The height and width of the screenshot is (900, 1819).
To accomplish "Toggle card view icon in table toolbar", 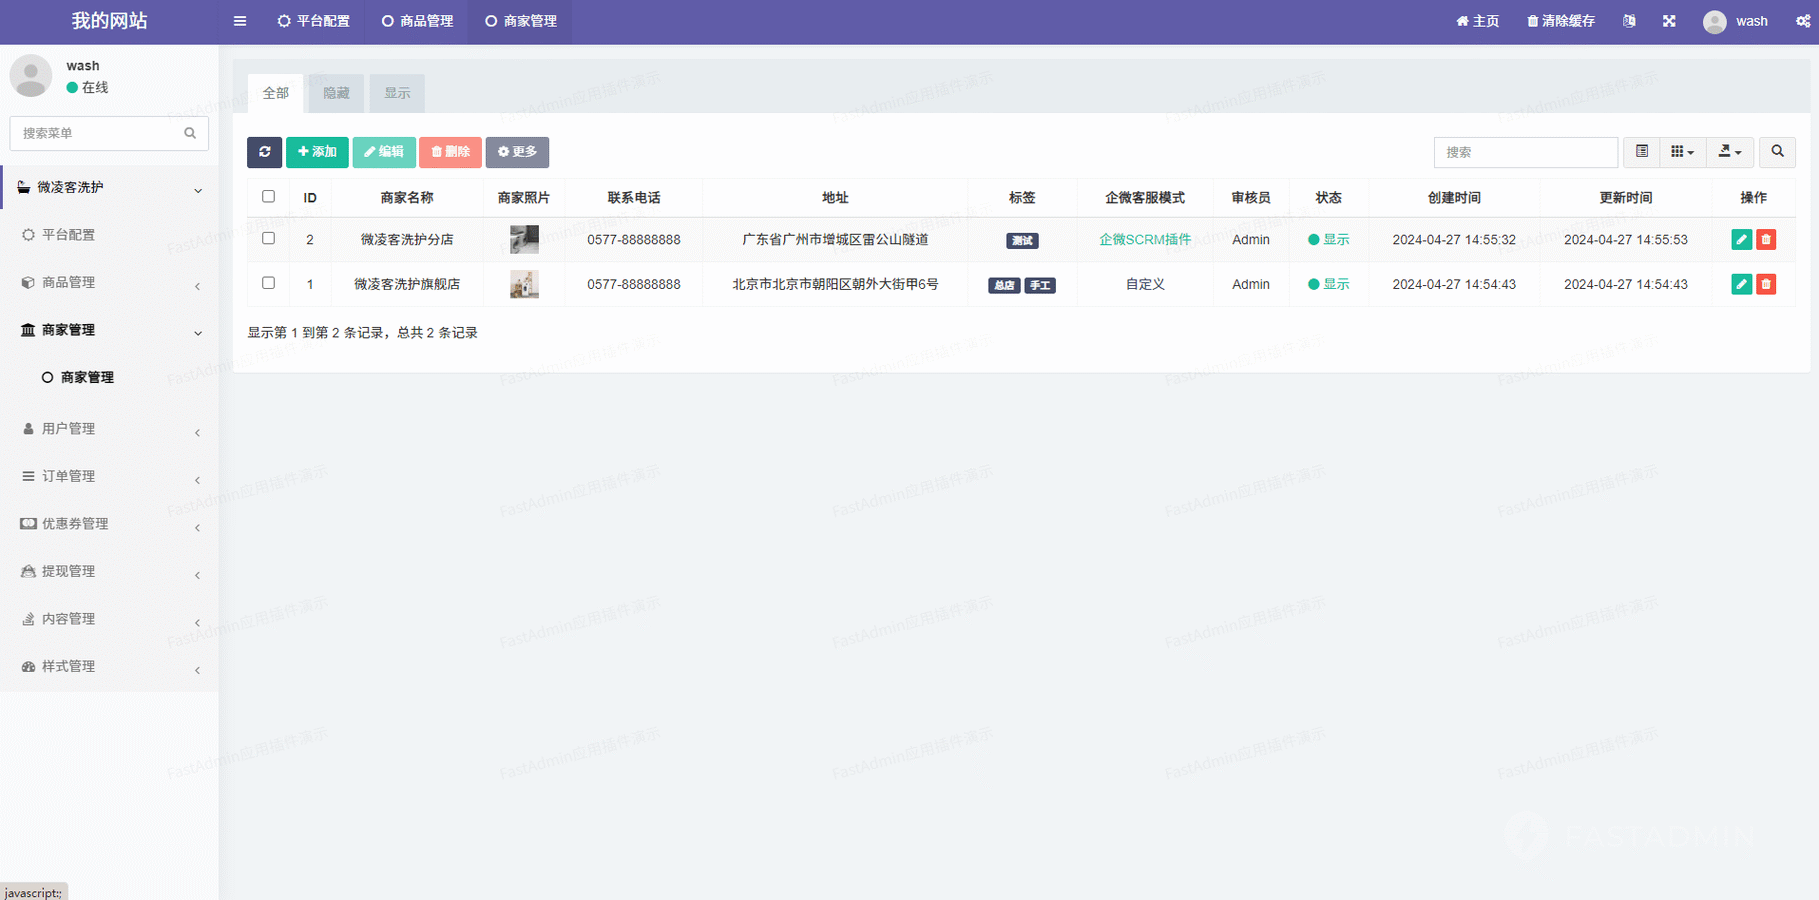I will pos(1641,152).
